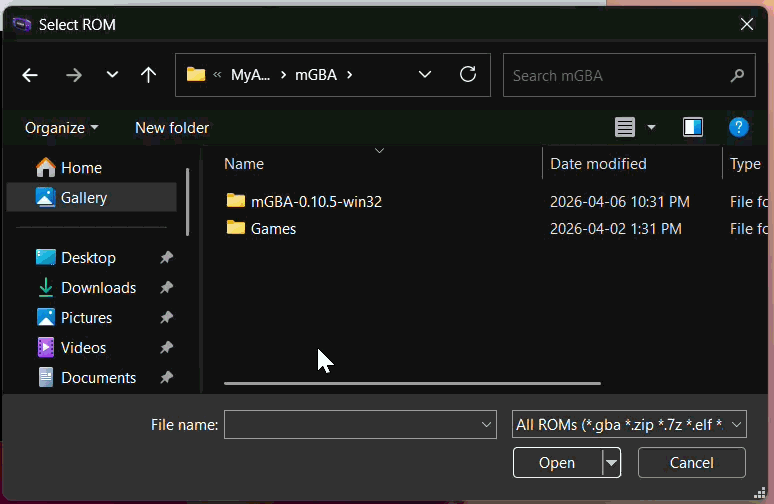The width and height of the screenshot is (774, 504).
Task: Close the Select ROM dialog
Action: [x=747, y=24]
